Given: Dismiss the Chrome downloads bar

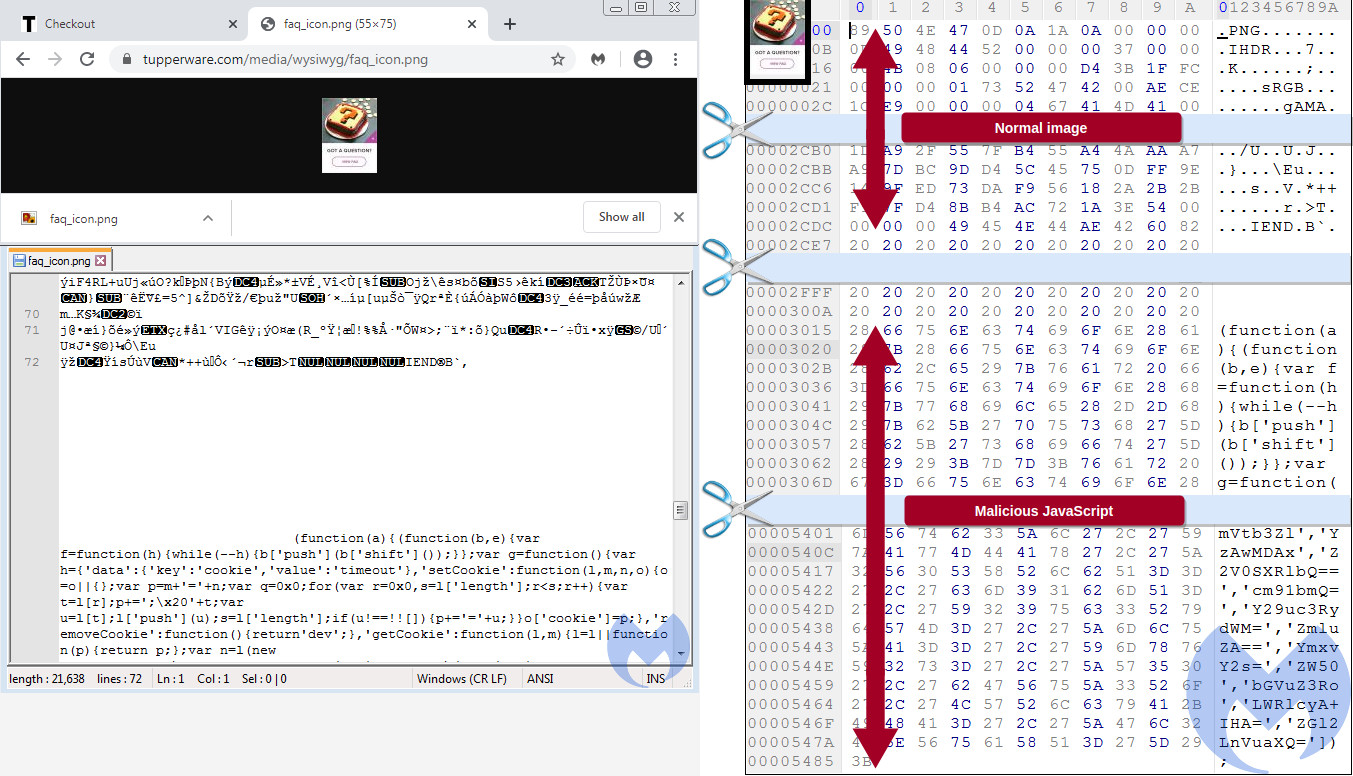Looking at the screenshot, I should point(679,217).
